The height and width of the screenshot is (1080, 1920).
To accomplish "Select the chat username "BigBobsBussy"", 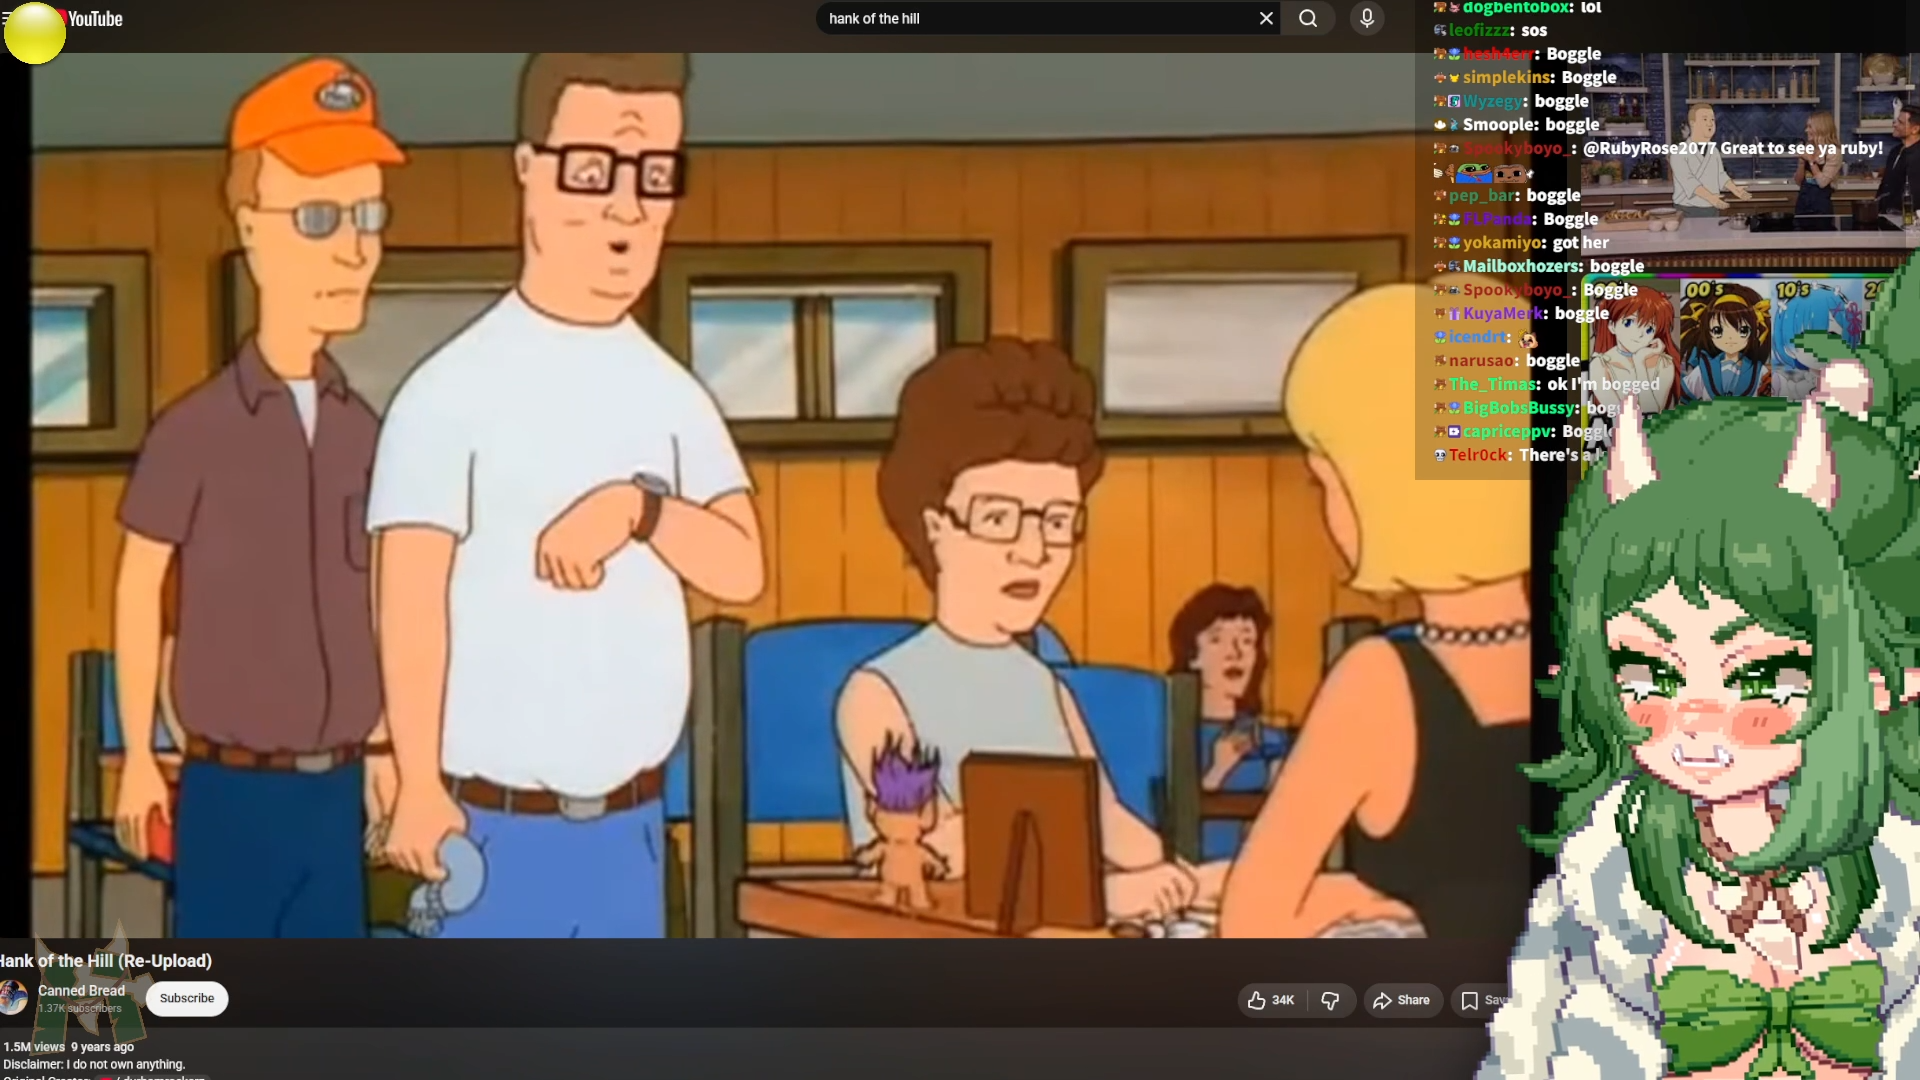I will click(1519, 408).
